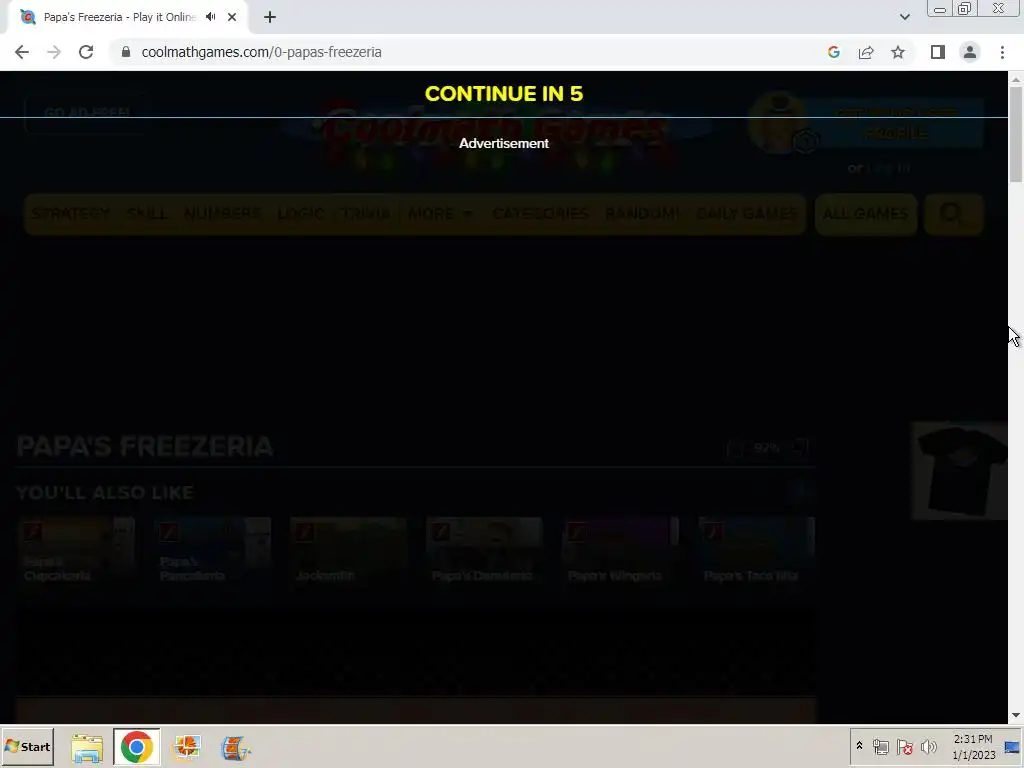Open Chrome's three-dot menu
The height and width of the screenshot is (768, 1024).
[1002, 52]
